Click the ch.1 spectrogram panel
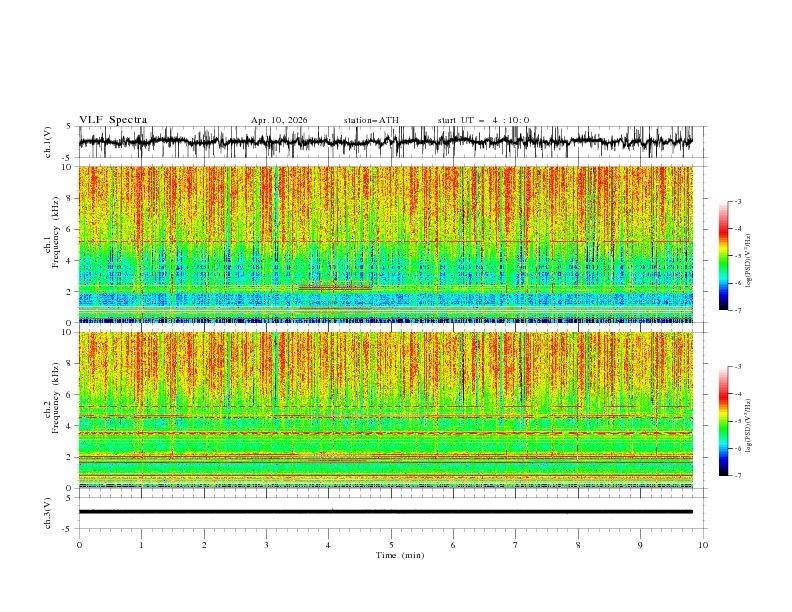Viewport: 792px width, 612px height. tap(386, 244)
